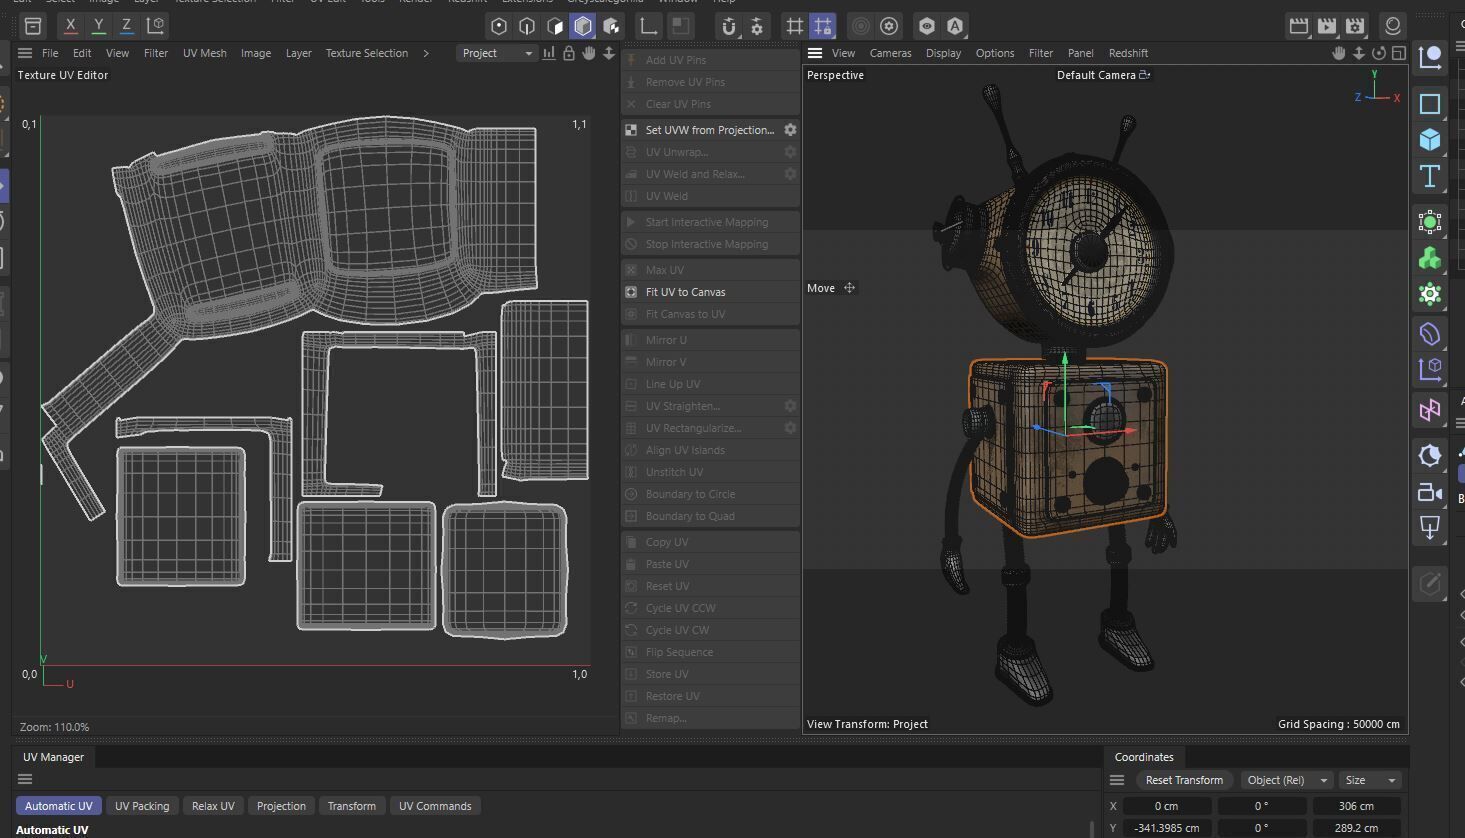Select Points mode hexagon icon
This screenshot has height=838, width=1465.
499,26
